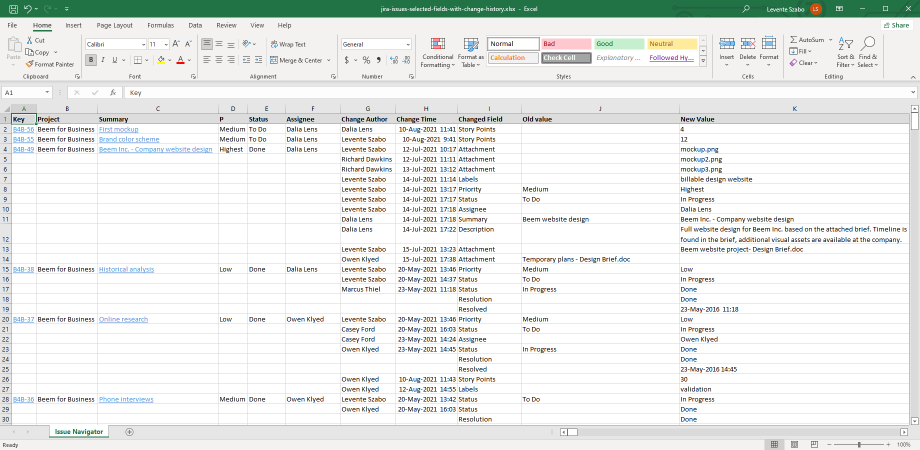Click the Share button
This screenshot has width=920, height=450.
click(895, 24)
